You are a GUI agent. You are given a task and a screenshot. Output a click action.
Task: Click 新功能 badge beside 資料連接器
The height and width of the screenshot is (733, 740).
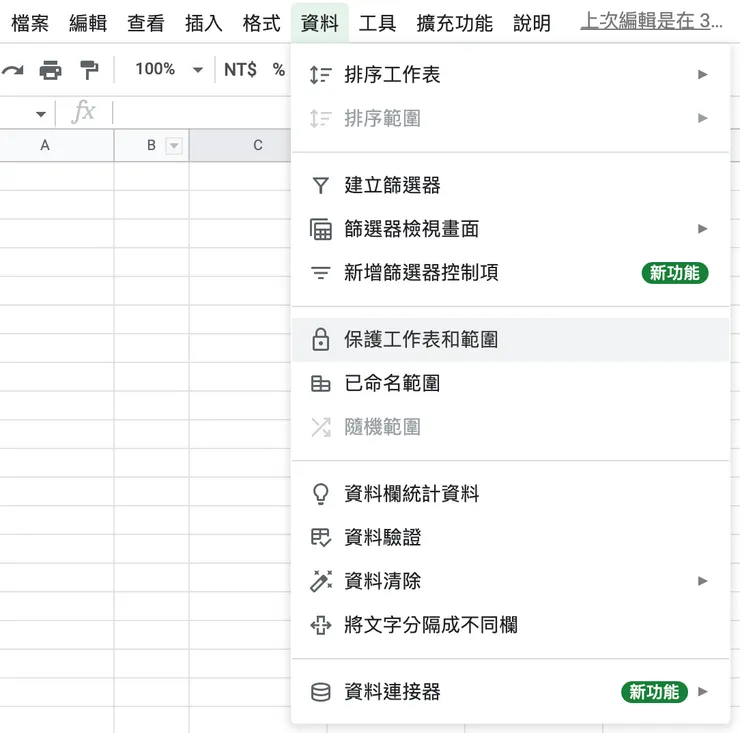654,692
